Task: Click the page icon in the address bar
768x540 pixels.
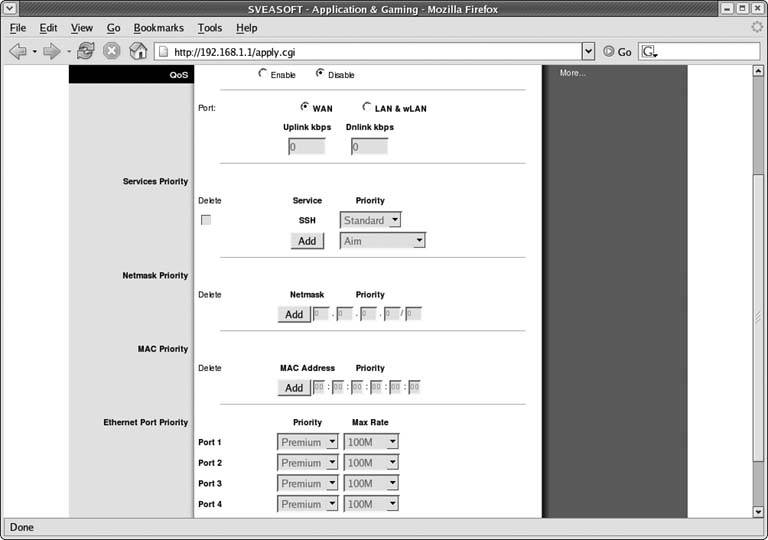Action: 164,51
